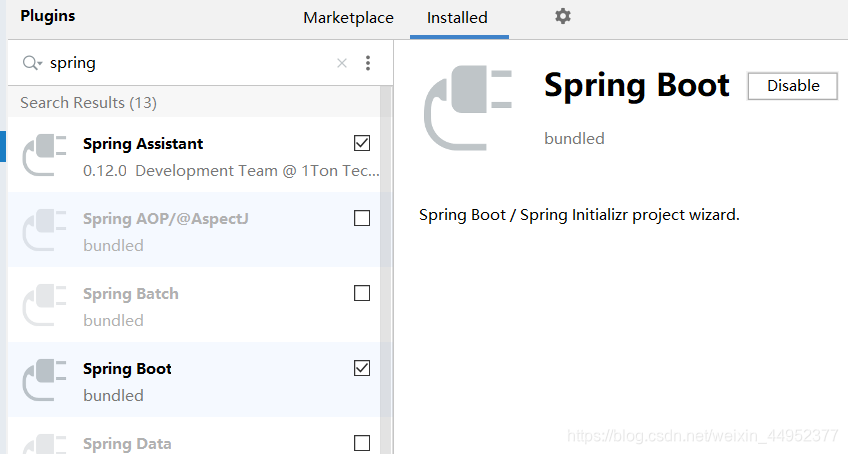Click the Spring AOP/@AspectJ plug icon
Viewport: 848px width, 454px height.
click(x=44, y=229)
